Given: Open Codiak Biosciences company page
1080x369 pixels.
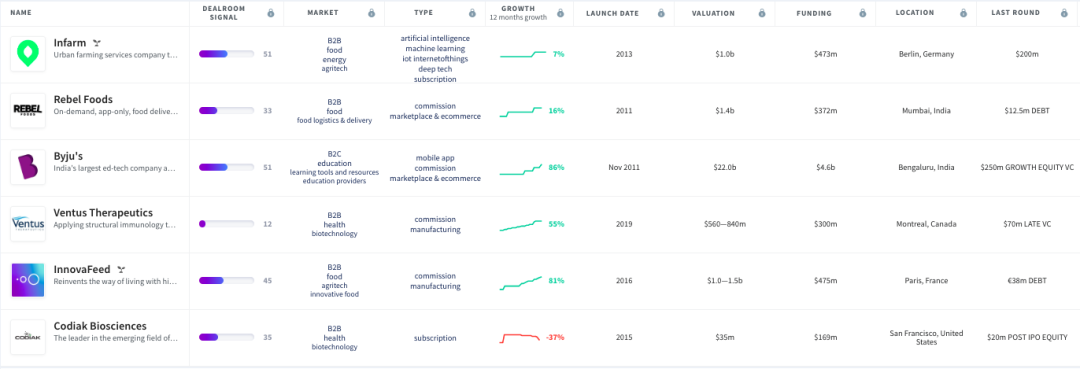Looking at the screenshot, I should click(x=100, y=326).
